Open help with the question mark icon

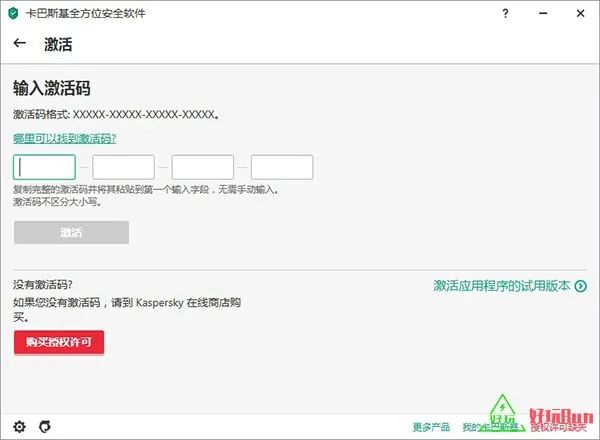click(x=505, y=13)
